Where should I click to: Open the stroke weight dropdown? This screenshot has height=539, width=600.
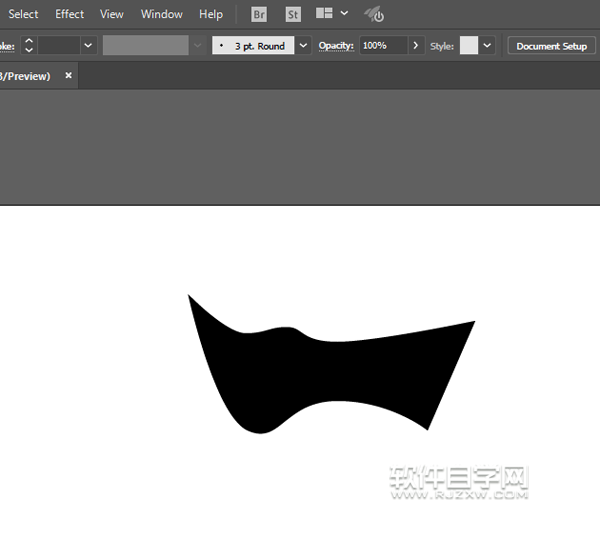click(x=88, y=46)
